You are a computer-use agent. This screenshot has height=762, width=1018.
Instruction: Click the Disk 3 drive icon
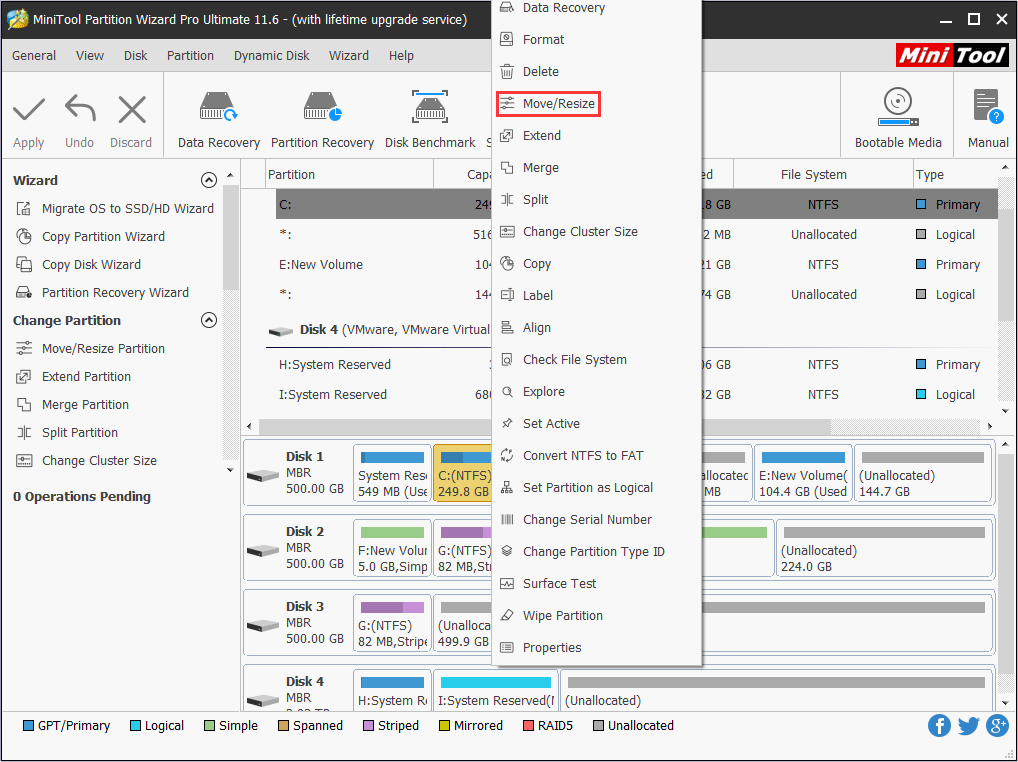(263, 626)
